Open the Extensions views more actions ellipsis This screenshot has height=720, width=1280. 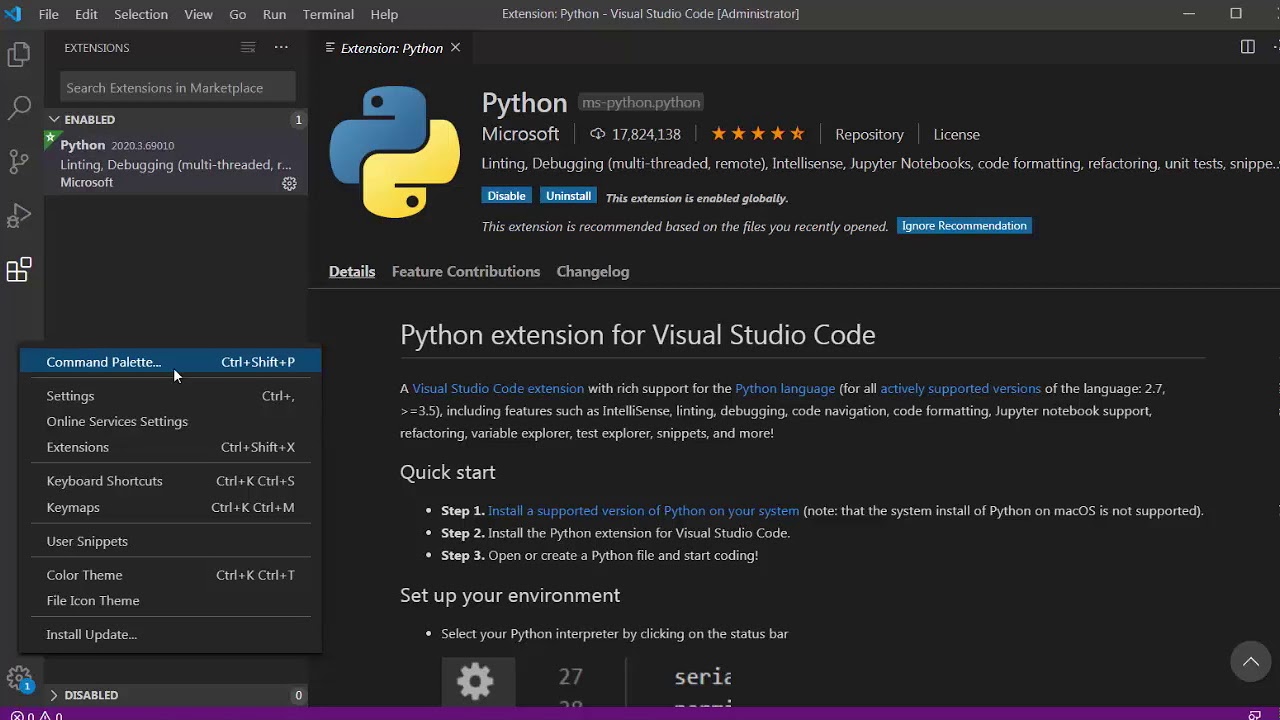tap(281, 47)
